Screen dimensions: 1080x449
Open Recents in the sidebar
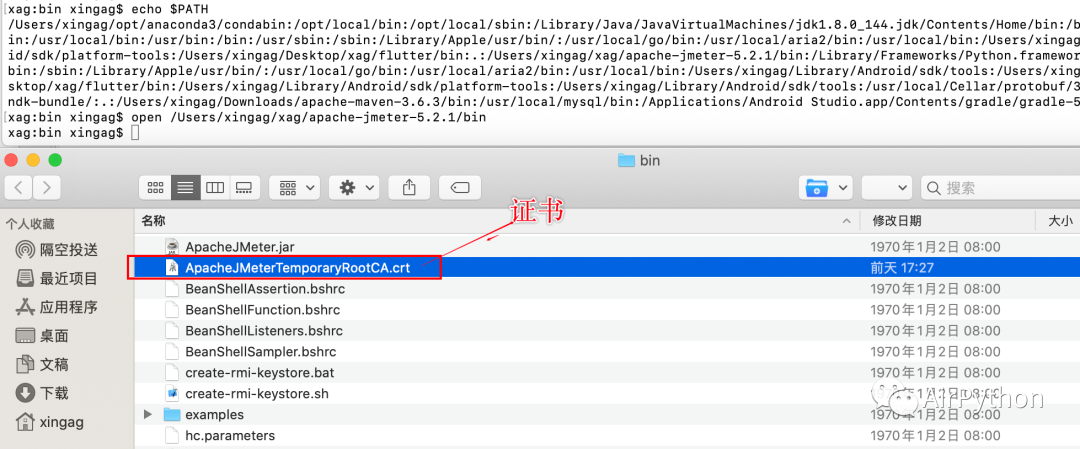[58, 278]
